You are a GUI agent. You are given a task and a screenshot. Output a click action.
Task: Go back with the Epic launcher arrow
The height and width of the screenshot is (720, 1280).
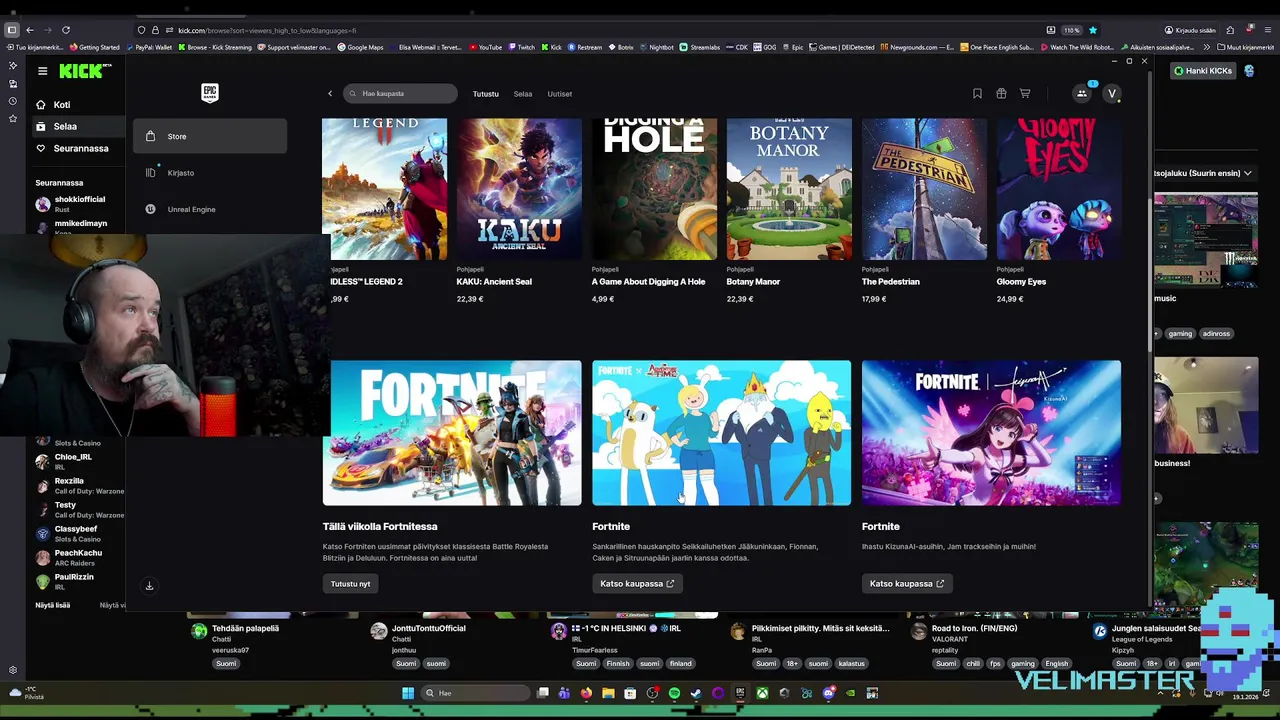[330, 94]
